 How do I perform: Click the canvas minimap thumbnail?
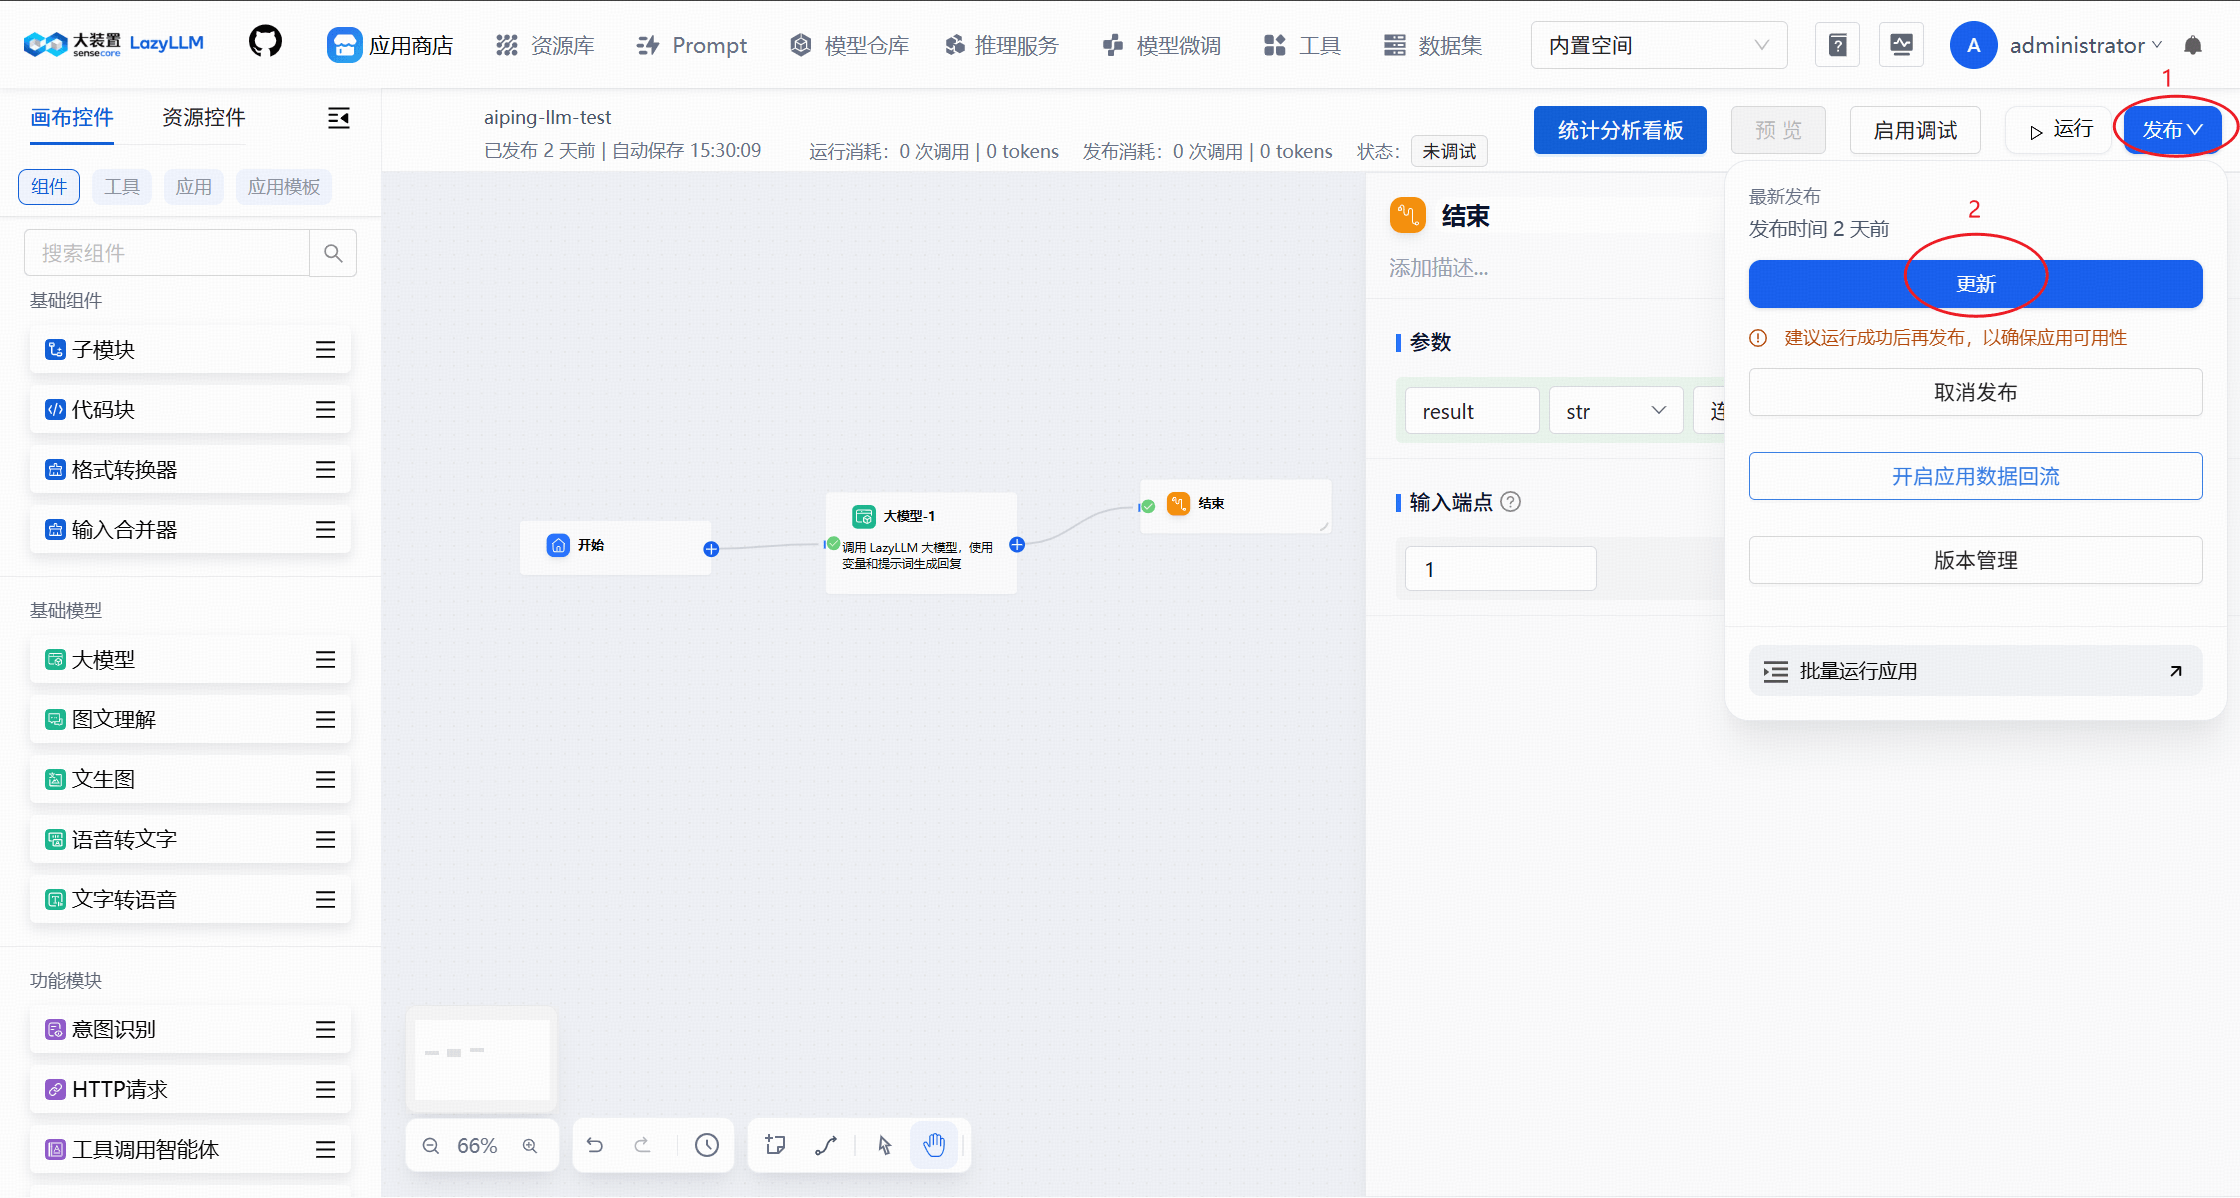pyautogui.click(x=482, y=1059)
